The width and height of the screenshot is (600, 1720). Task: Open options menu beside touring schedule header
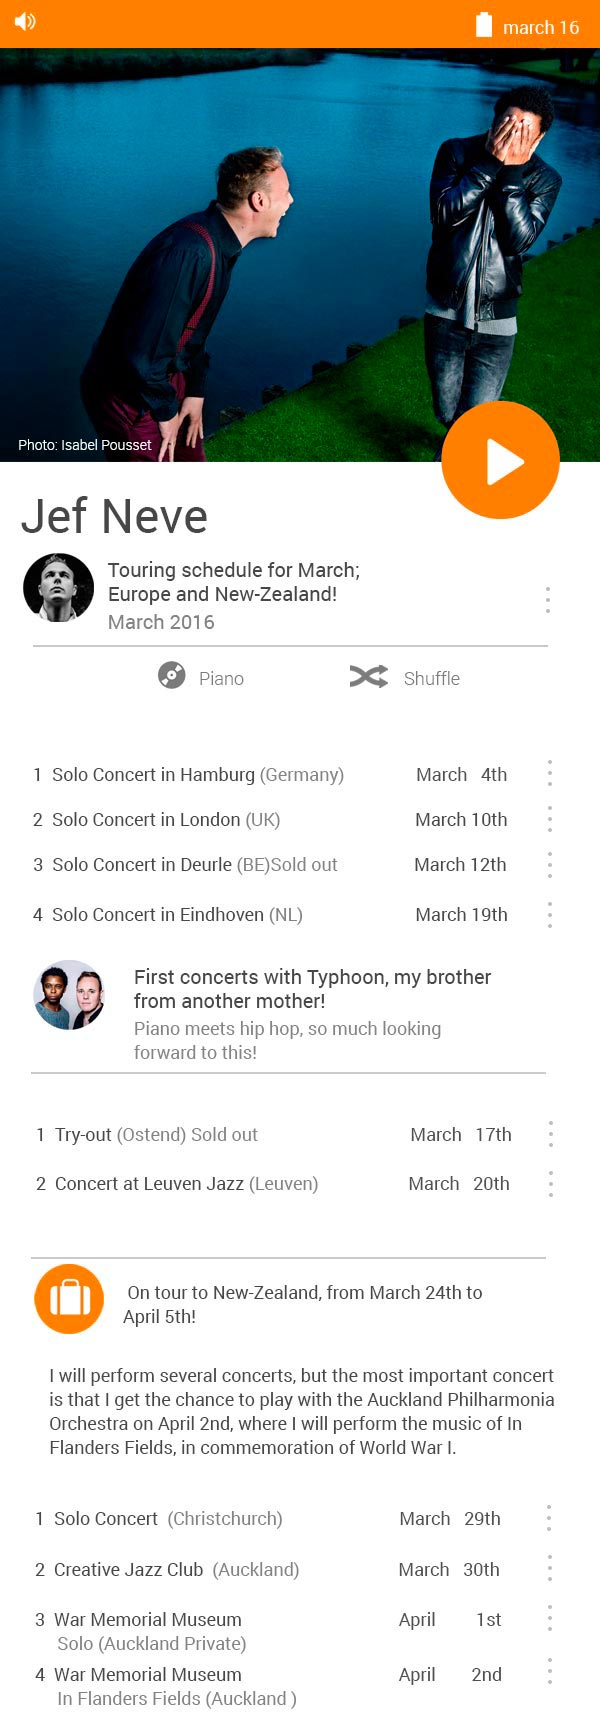547,600
